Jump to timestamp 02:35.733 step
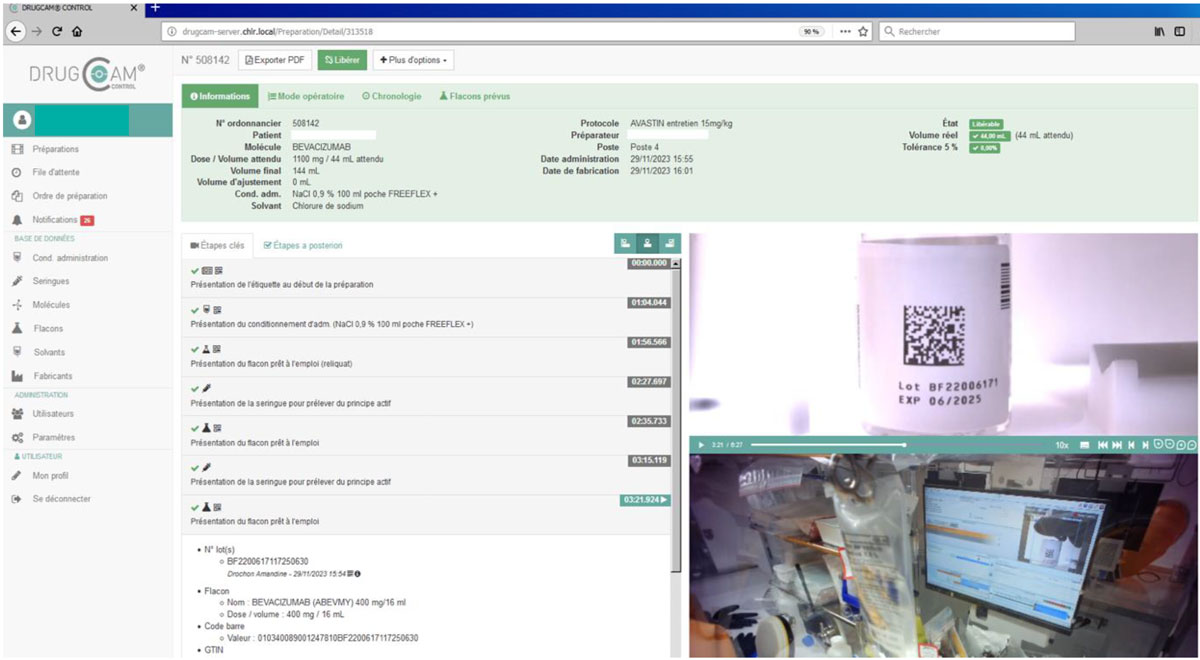Screen dimensions: 1200x660 648,421
